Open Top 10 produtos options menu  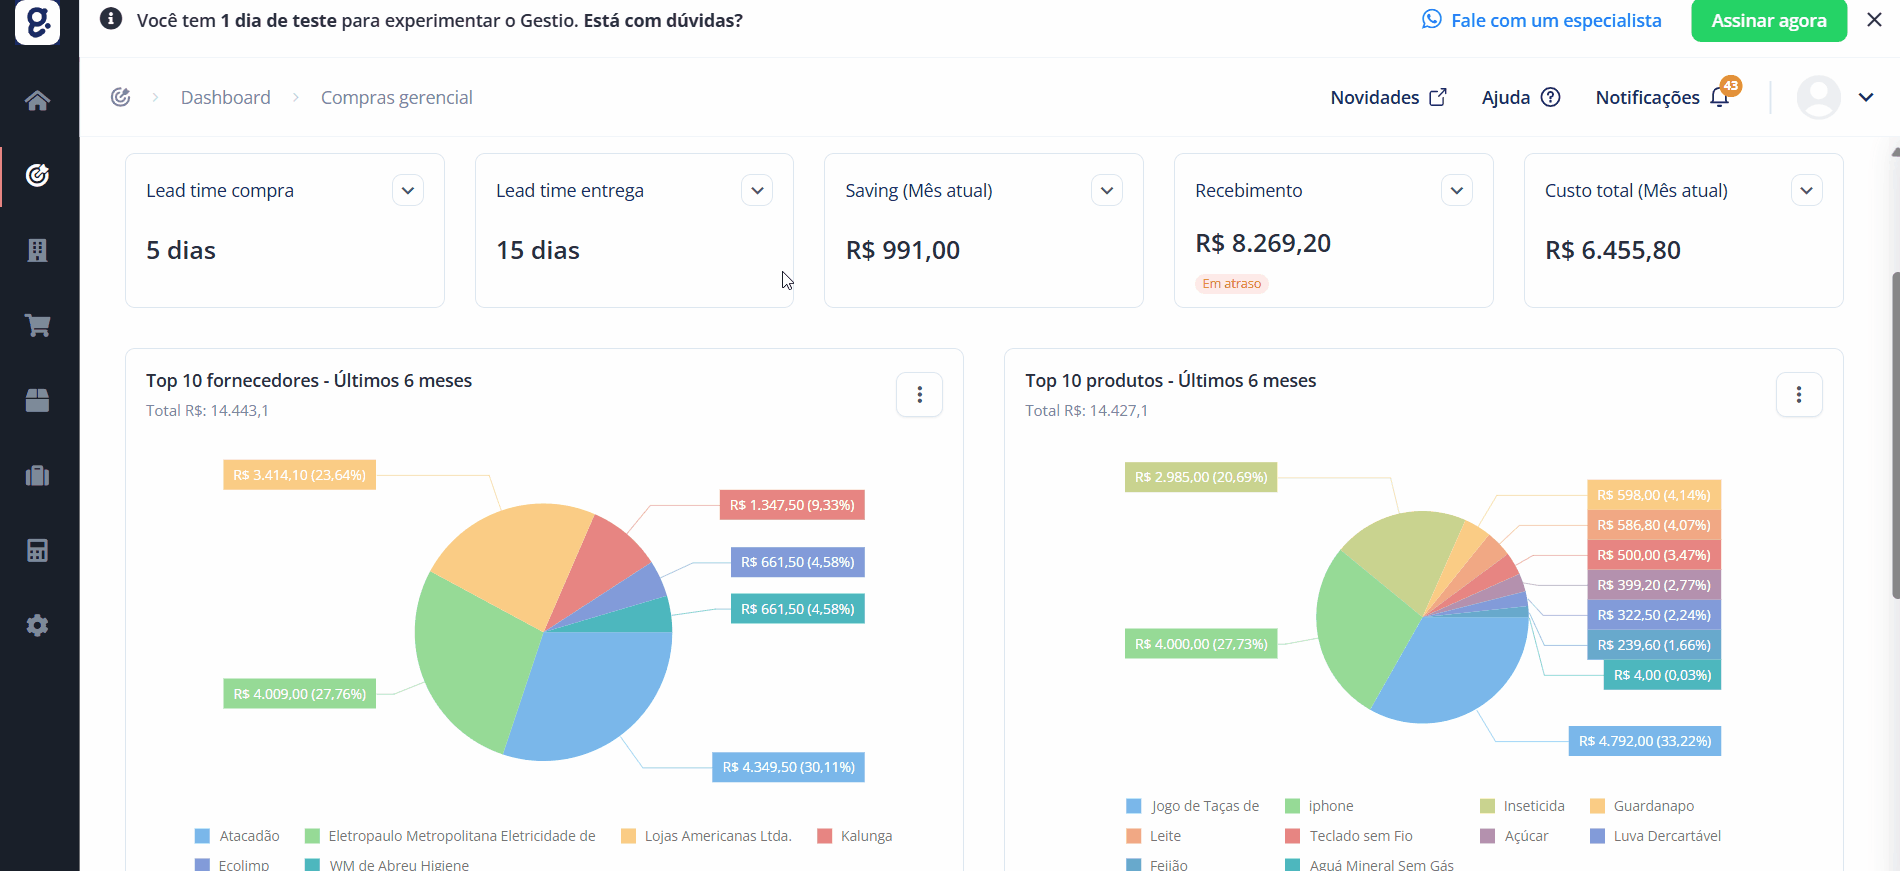[x=1799, y=395]
